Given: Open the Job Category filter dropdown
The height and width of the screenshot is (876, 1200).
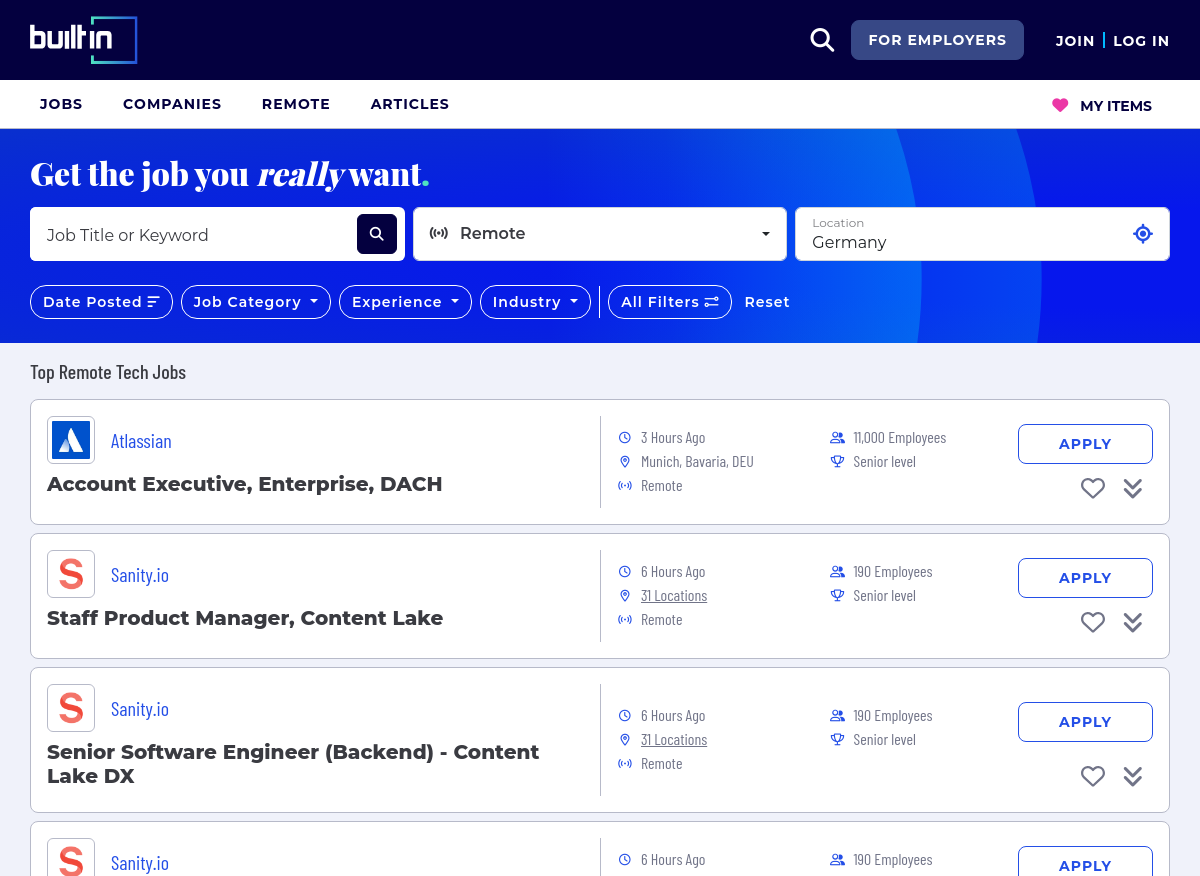Looking at the screenshot, I should tap(256, 302).
